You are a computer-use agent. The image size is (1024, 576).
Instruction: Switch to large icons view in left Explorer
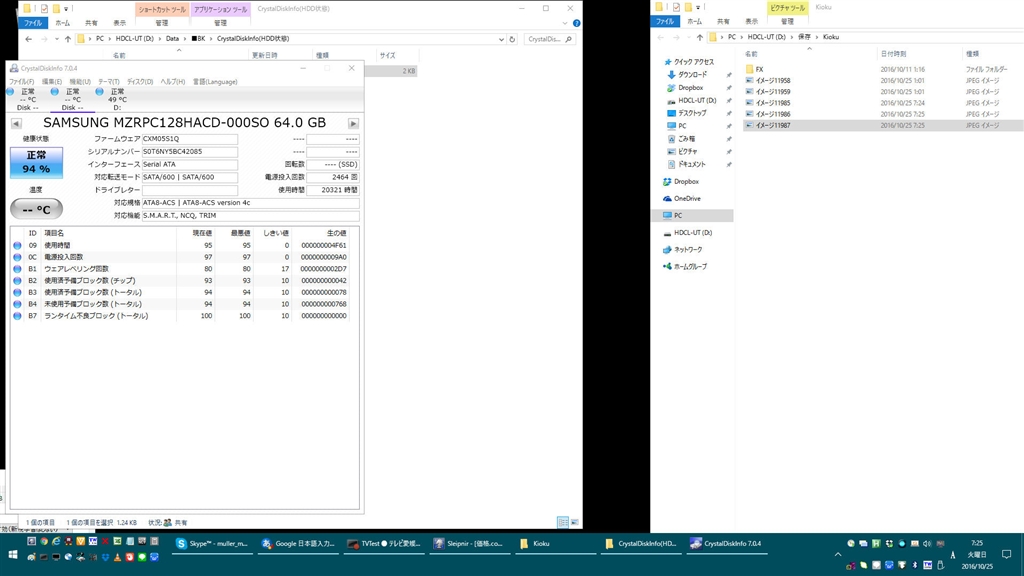coord(575,522)
